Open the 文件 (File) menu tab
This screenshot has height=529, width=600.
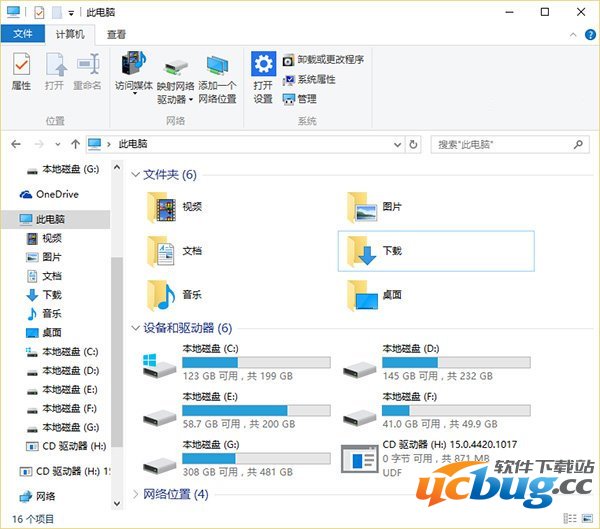[23, 33]
